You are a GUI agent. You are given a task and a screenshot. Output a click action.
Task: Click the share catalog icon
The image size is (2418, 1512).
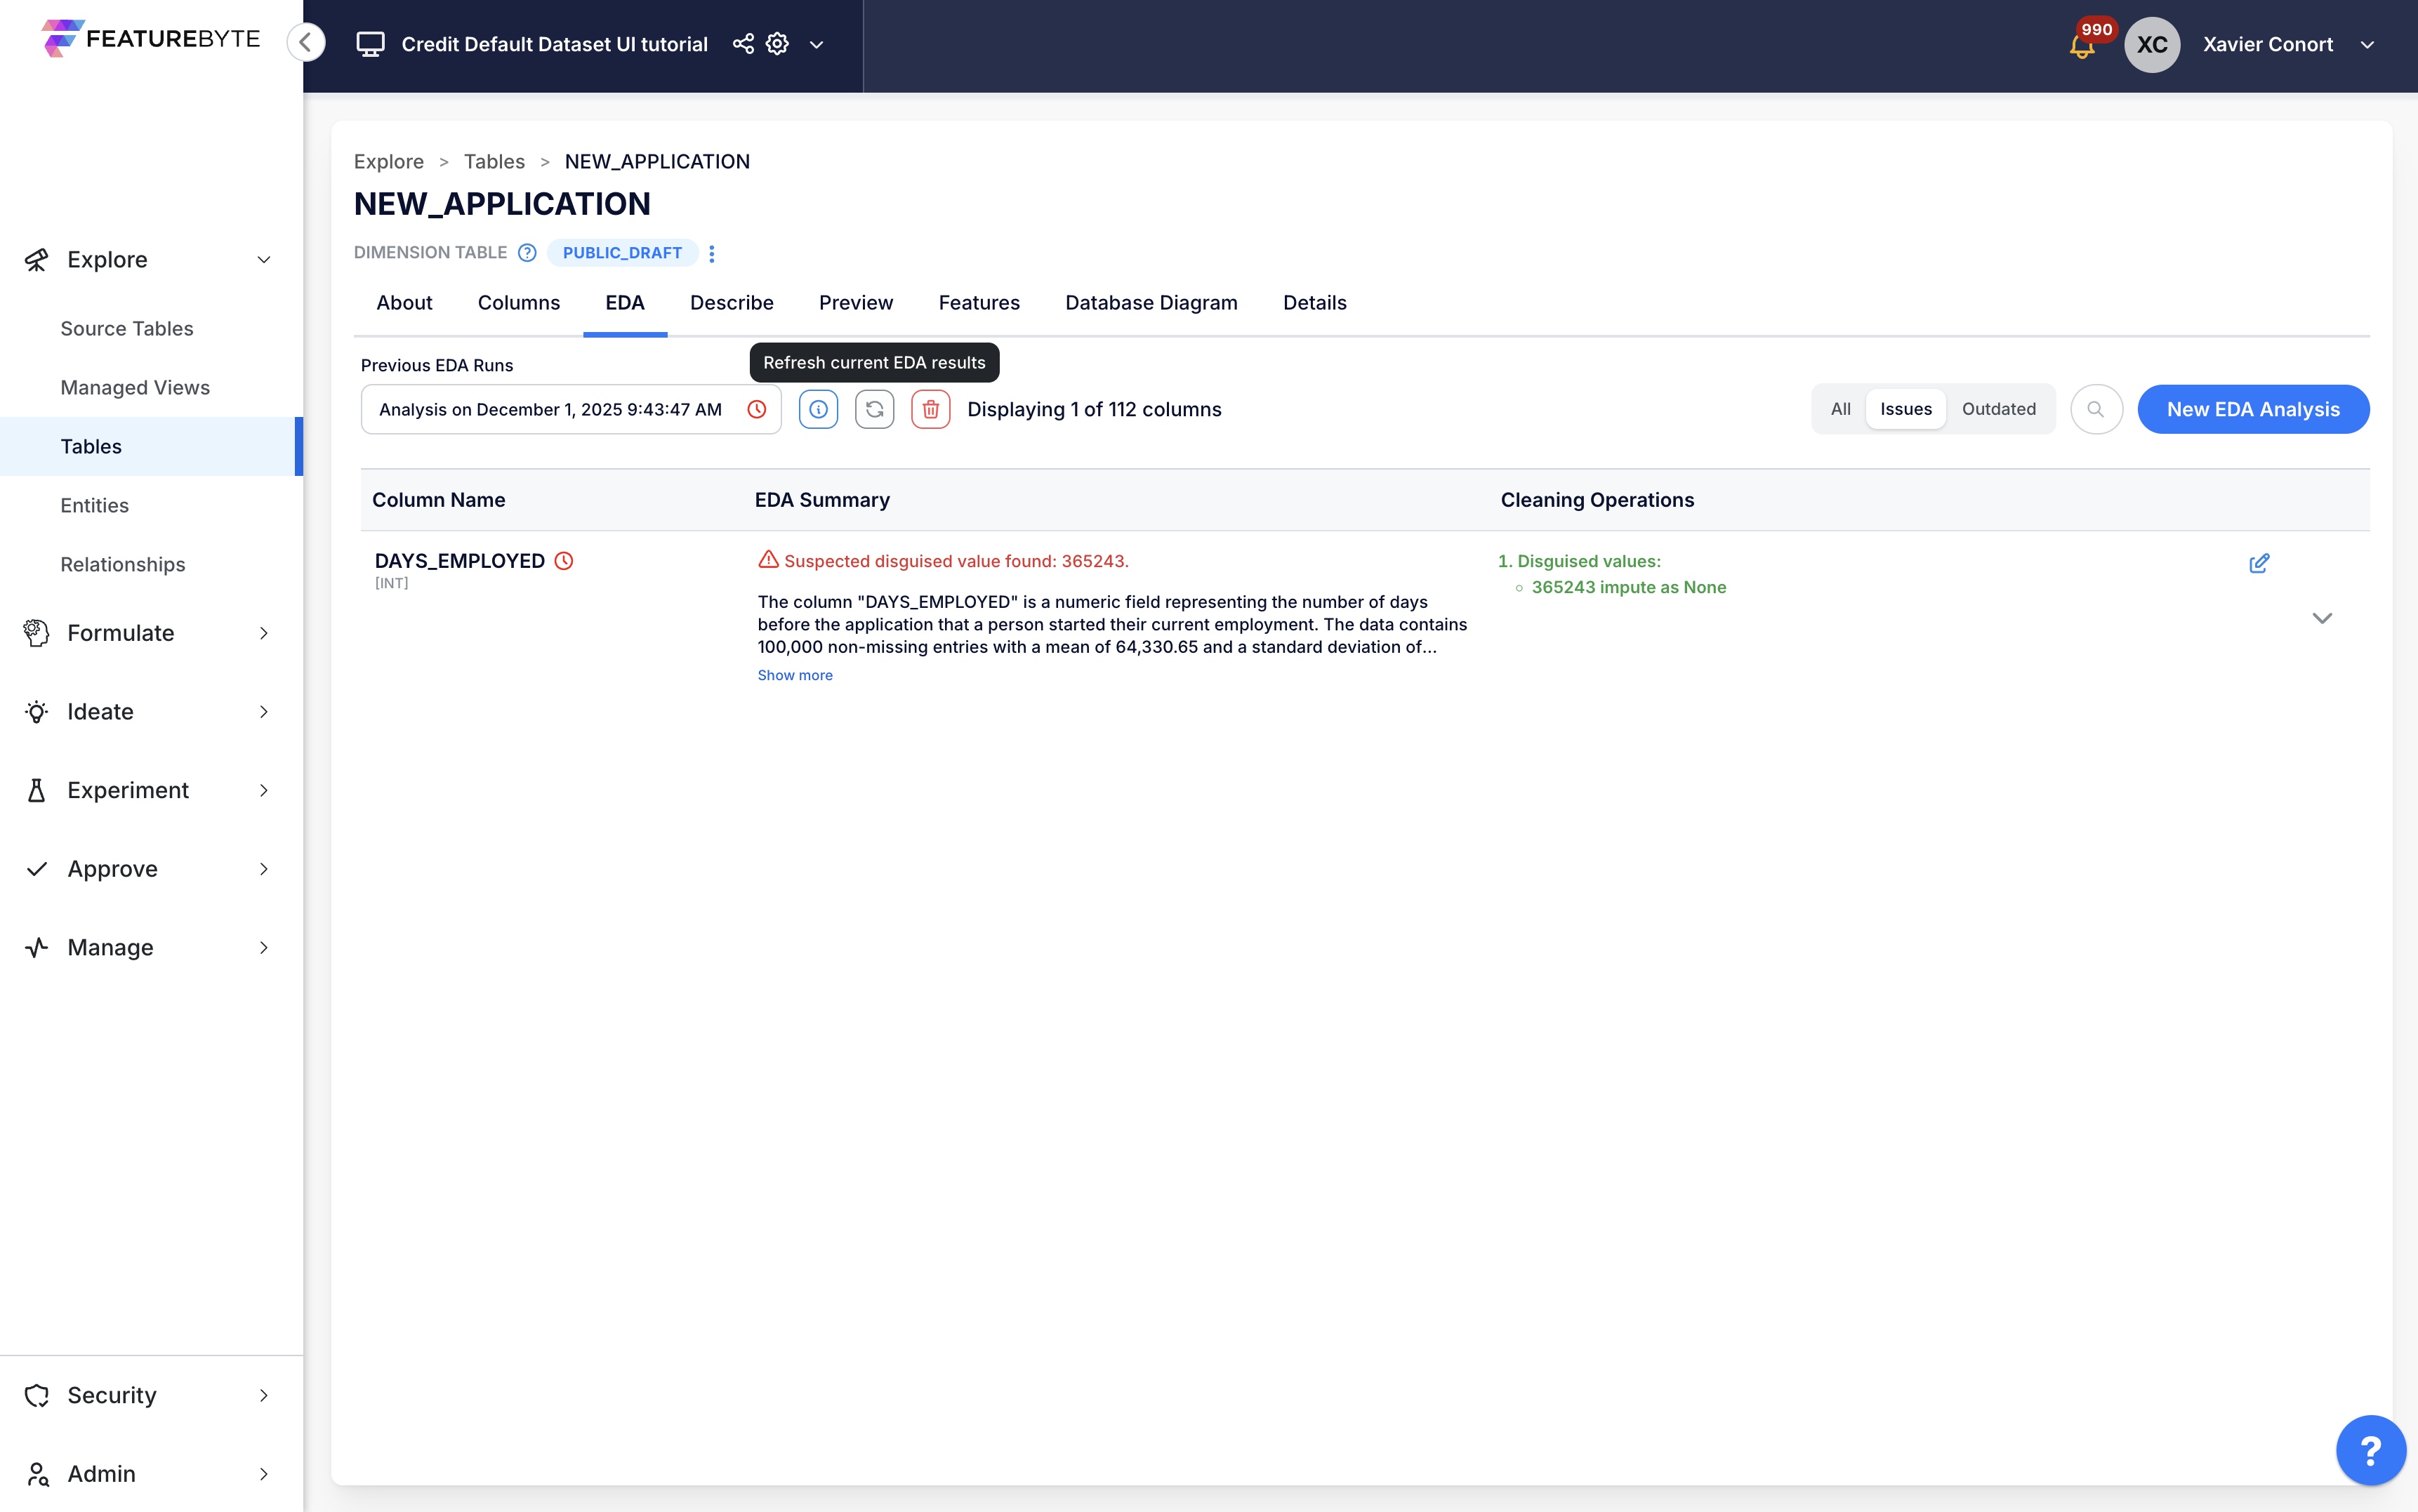point(743,44)
